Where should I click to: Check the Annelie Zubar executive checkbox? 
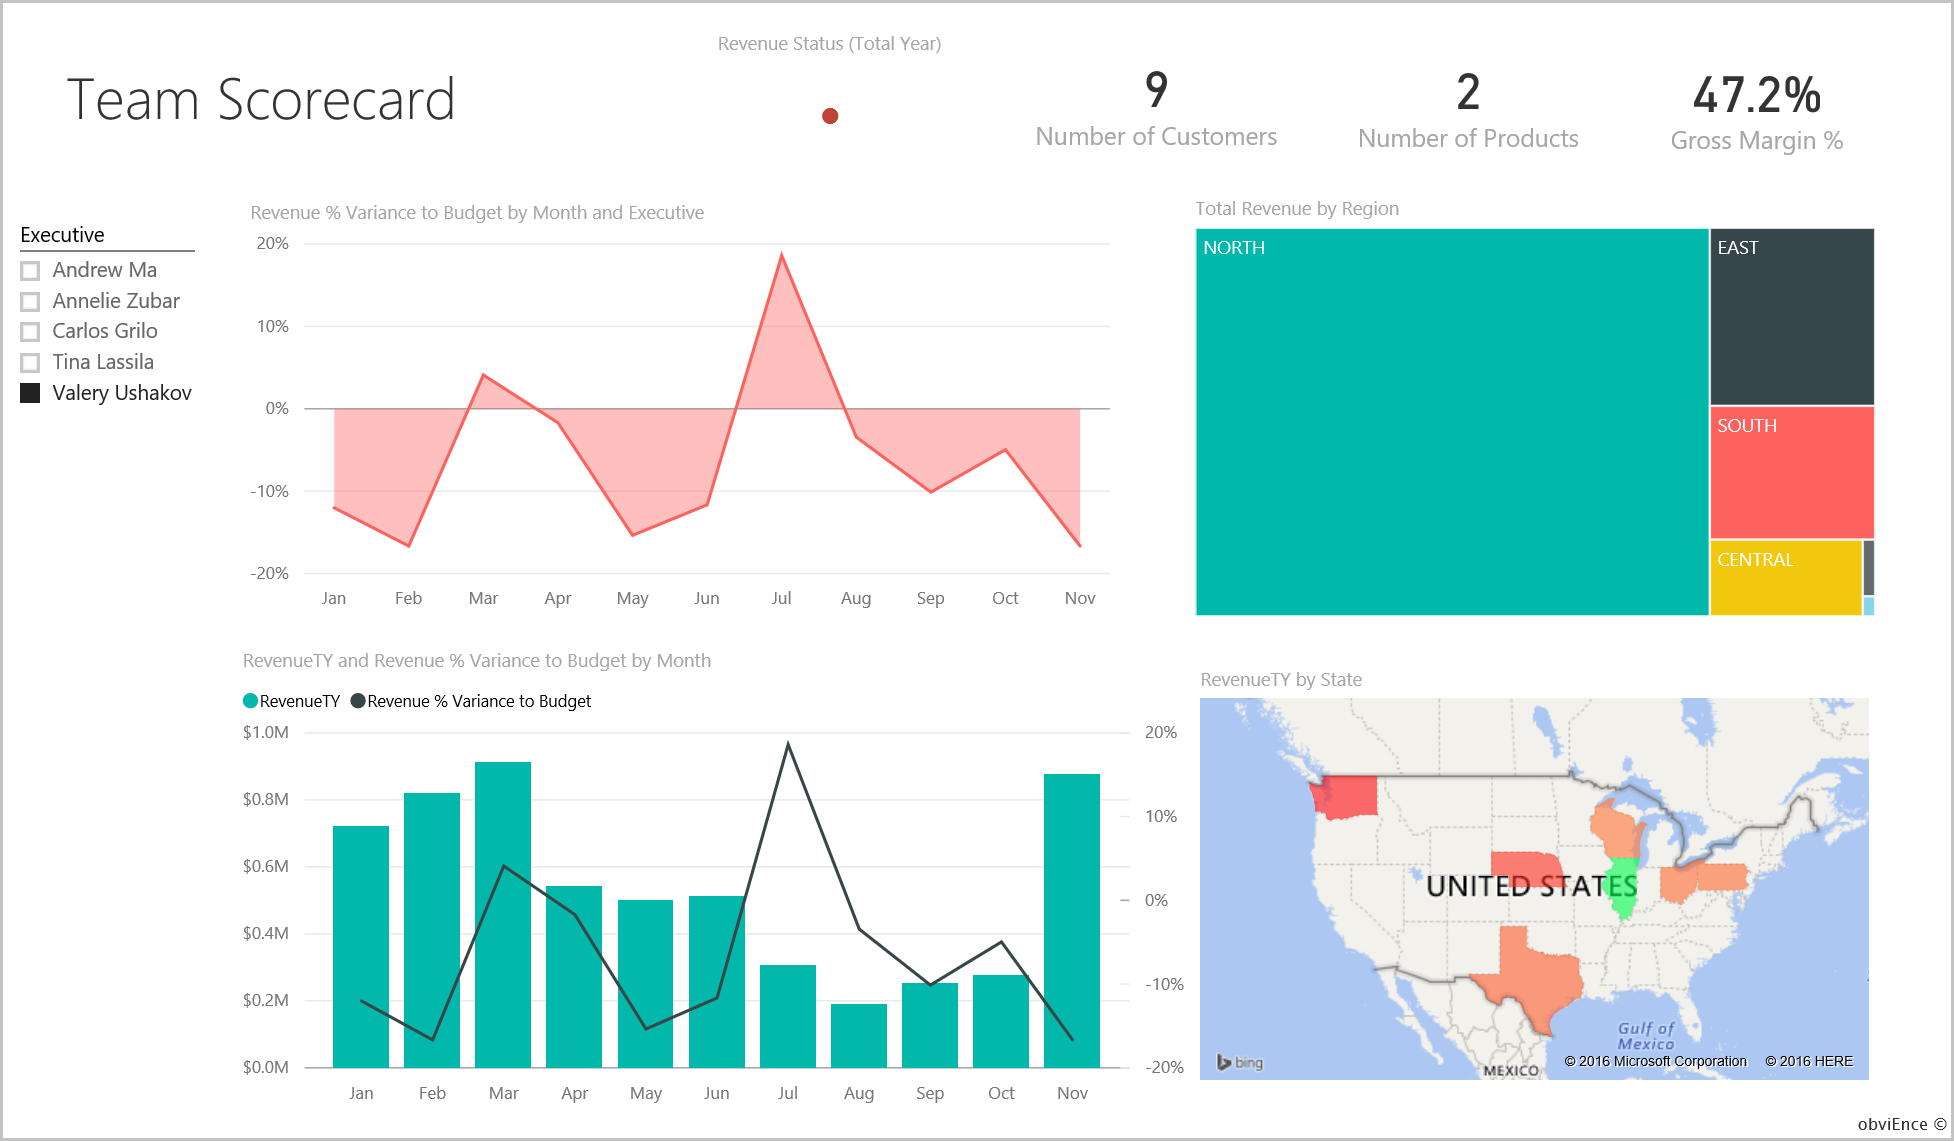coord(30,301)
